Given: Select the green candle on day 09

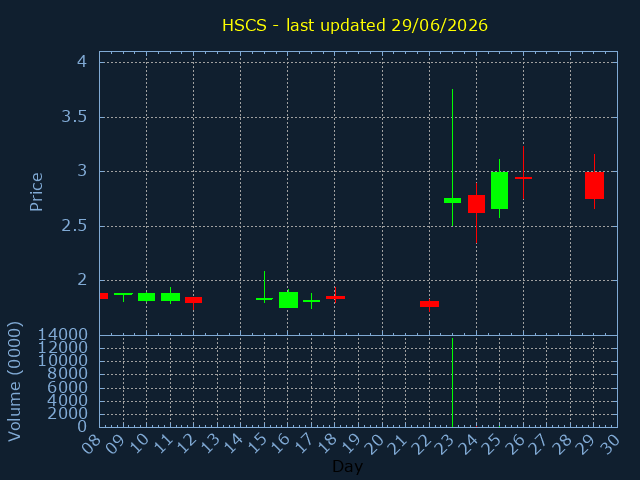Looking at the screenshot, I should coord(123,294).
